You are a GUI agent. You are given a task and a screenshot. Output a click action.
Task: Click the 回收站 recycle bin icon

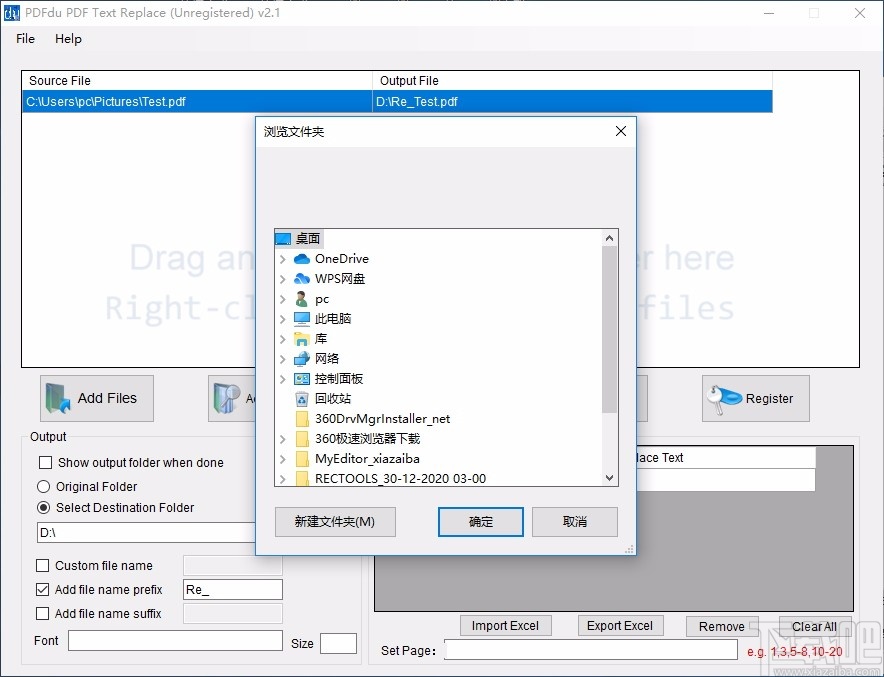(x=303, y=398)
